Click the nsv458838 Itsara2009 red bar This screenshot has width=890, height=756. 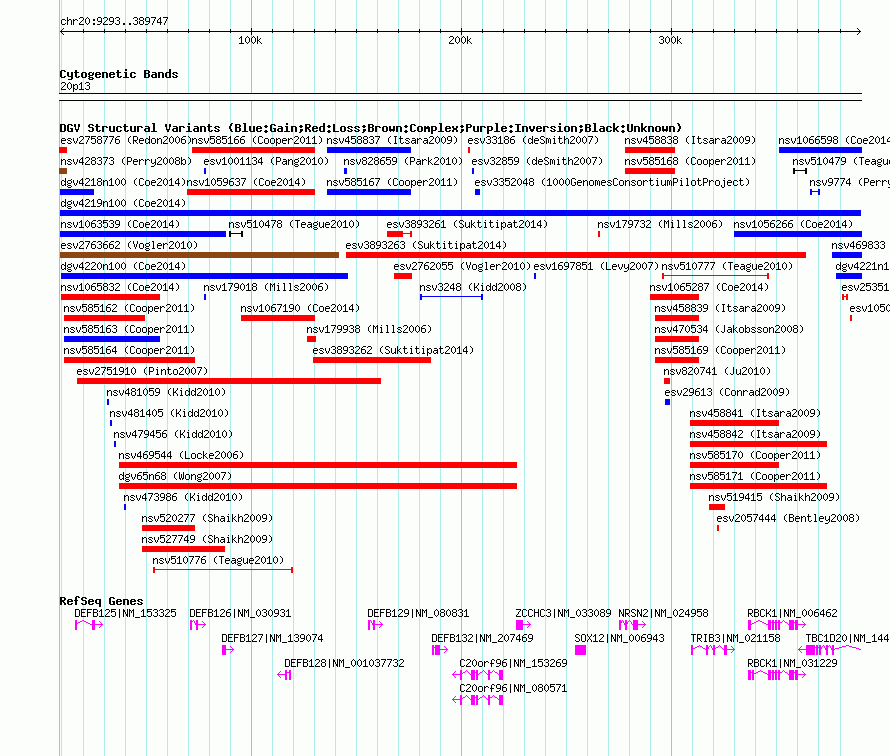click(650, 150)
